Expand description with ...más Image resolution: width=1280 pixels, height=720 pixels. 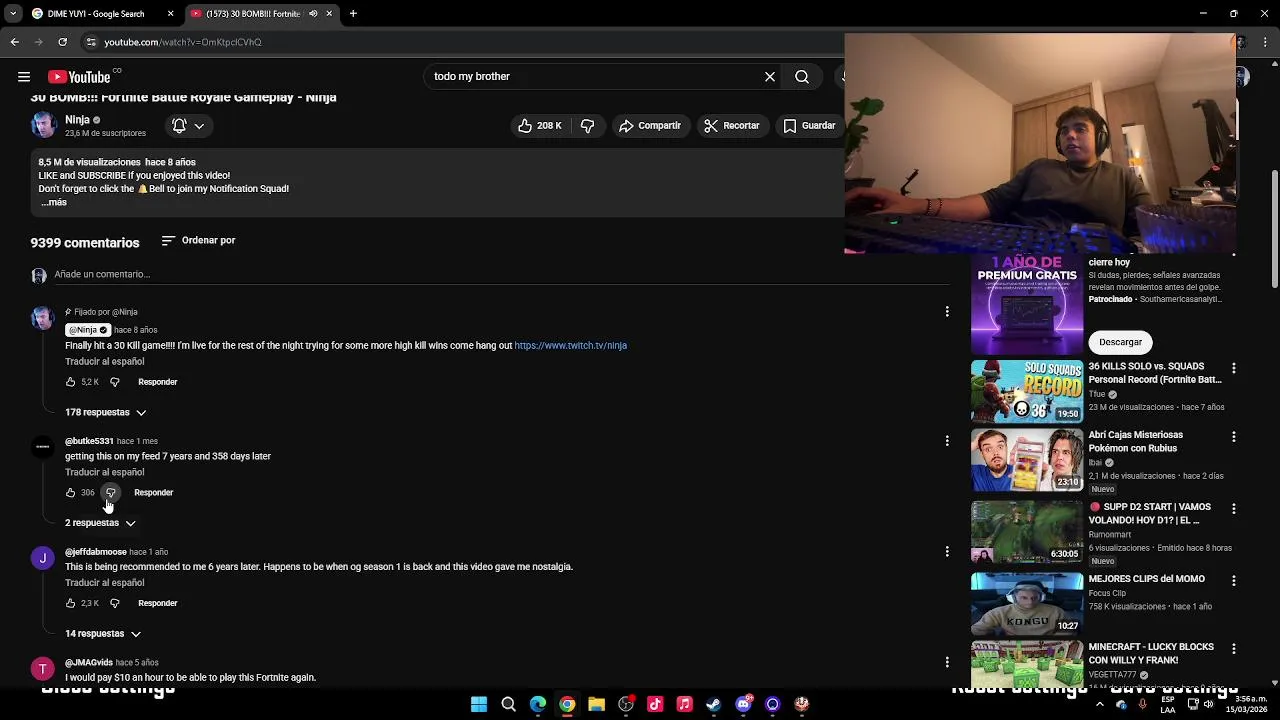coord(53,202)
